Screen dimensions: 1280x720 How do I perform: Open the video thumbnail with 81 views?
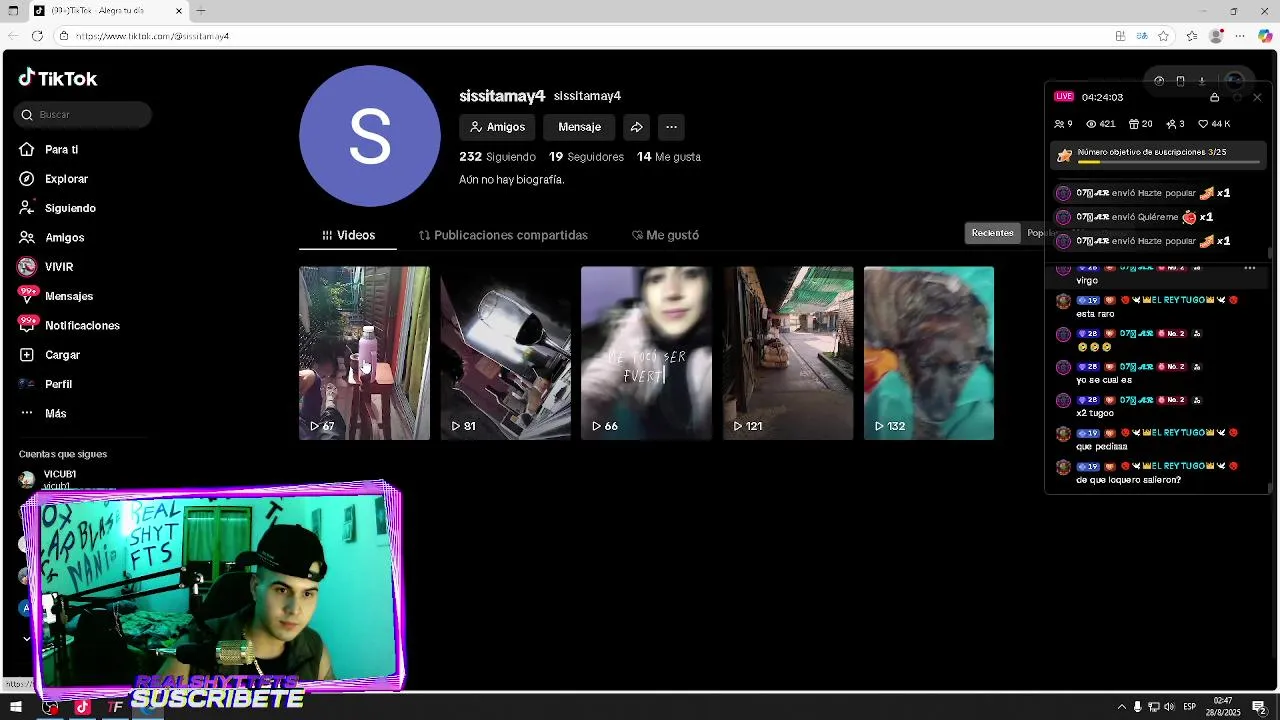pyautogui.click(x=505, y=353)
